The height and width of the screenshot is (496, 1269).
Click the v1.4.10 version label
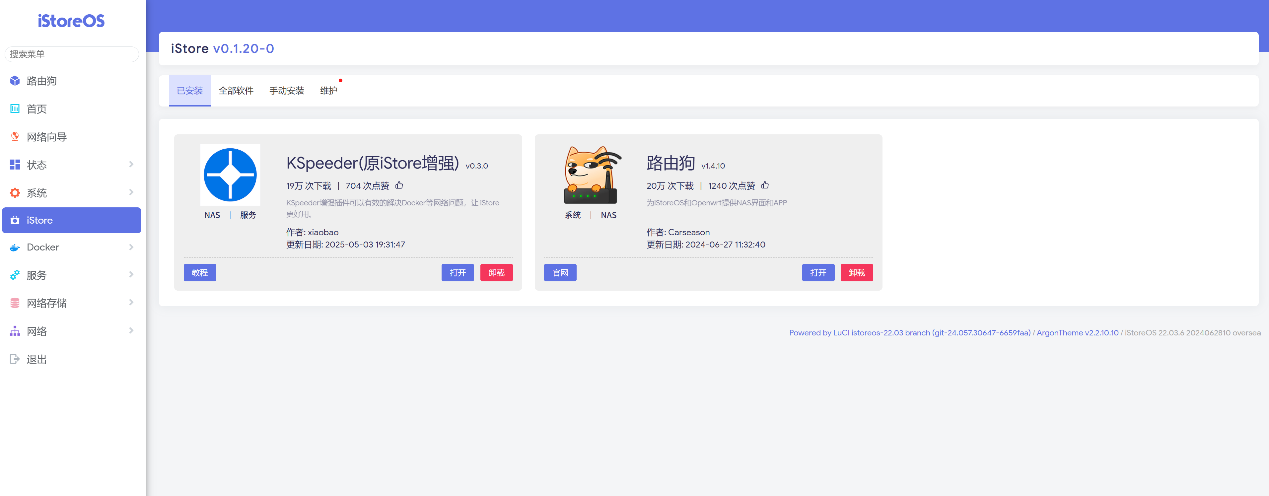click(x=713, y=166)
